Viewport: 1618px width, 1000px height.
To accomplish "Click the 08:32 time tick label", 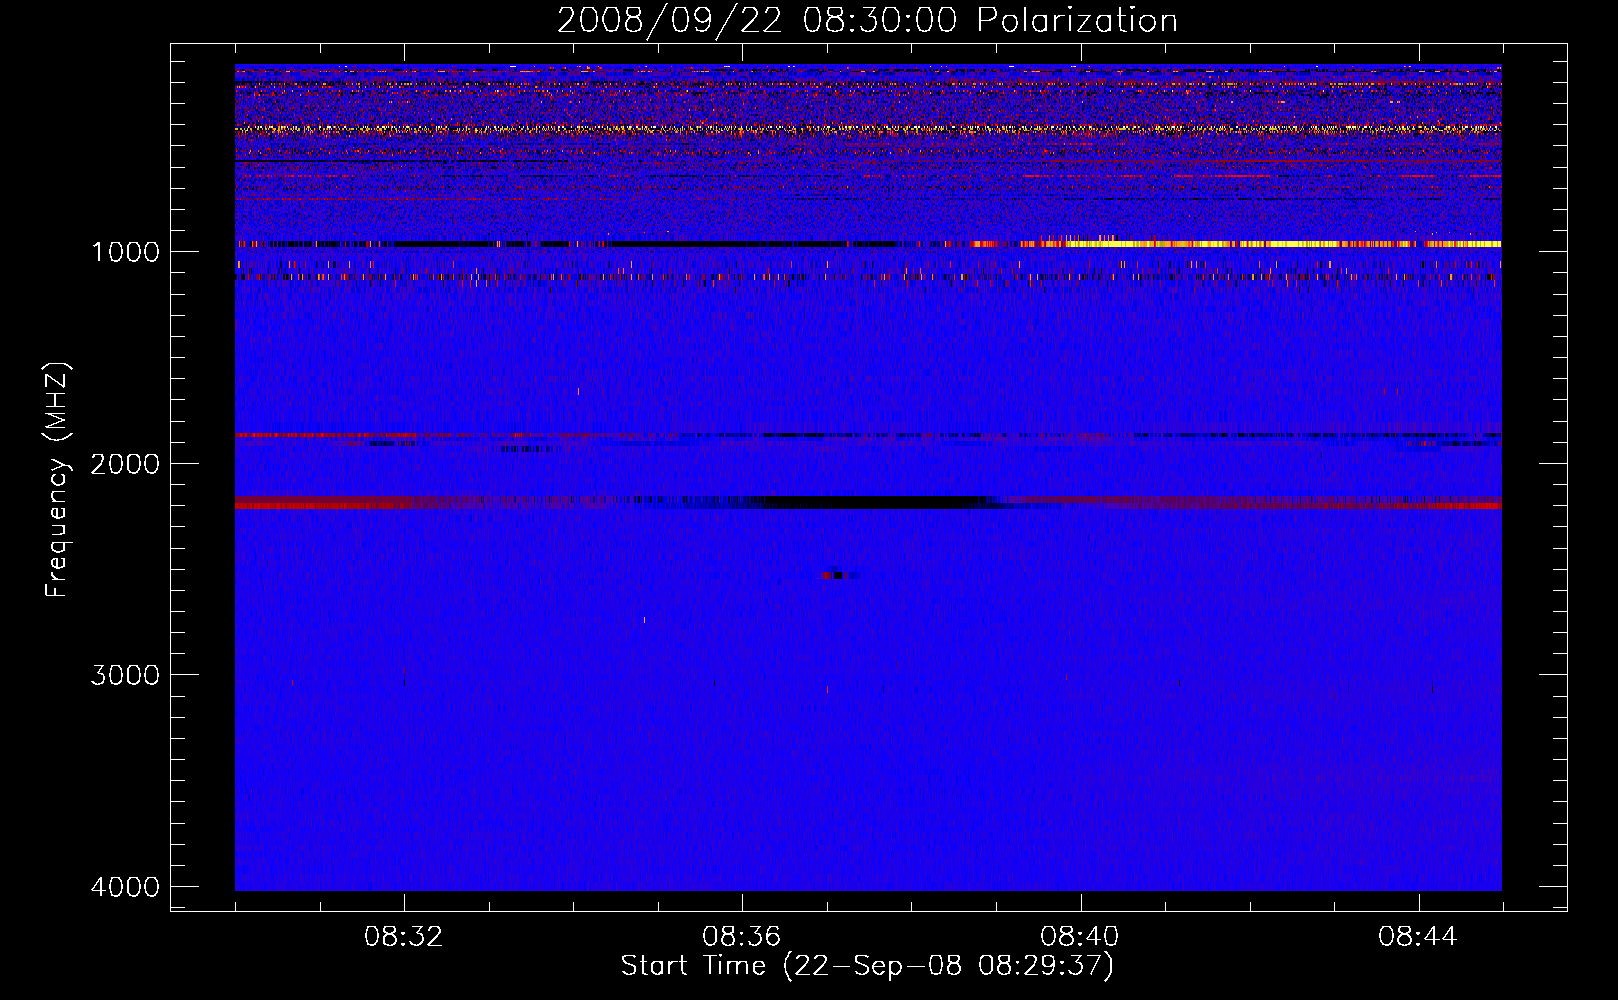I will pyautogui.click(x=404, y=937).
